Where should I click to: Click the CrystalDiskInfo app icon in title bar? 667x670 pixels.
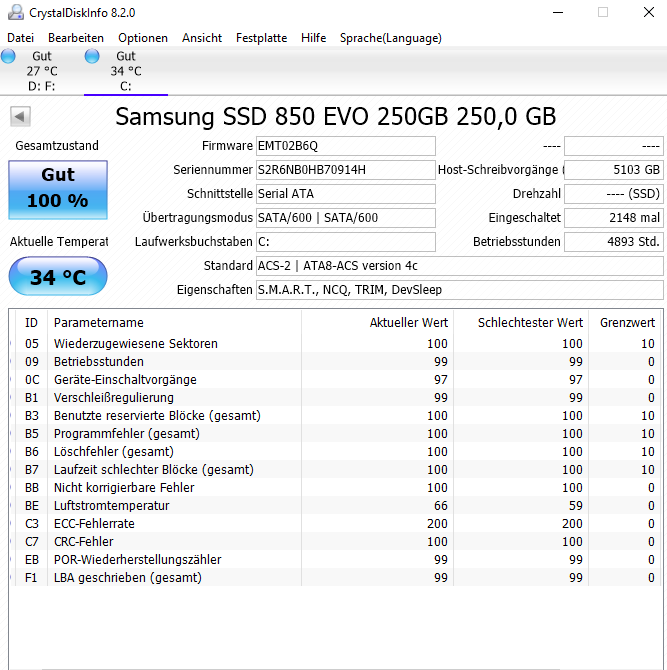click(x=16, y=12)
